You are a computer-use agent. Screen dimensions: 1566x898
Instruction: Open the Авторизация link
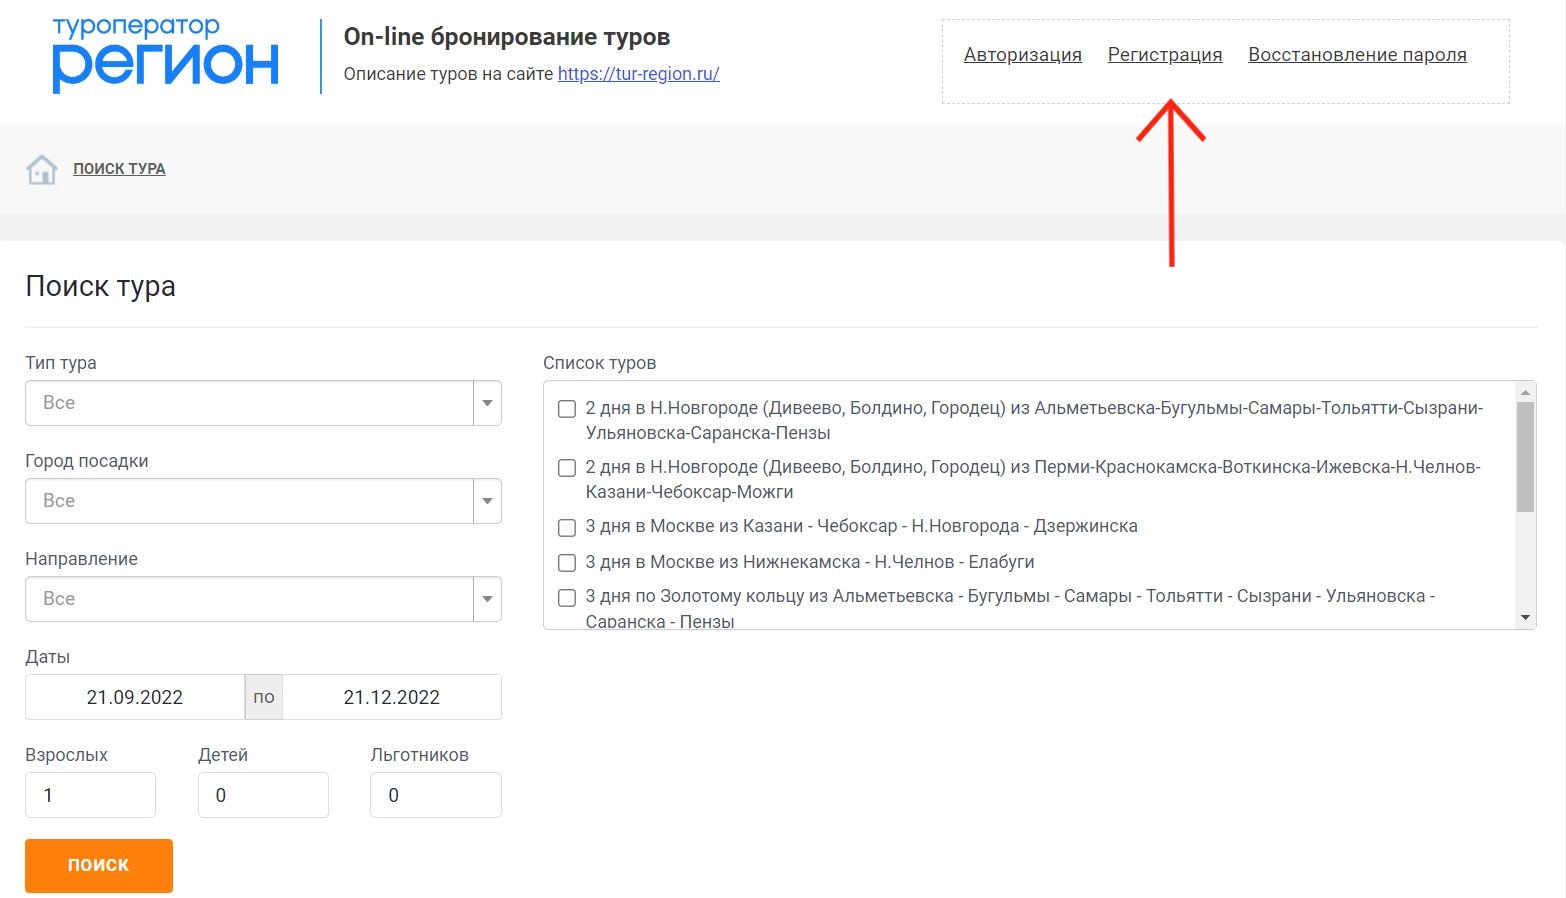click(x=1022, y=55)
